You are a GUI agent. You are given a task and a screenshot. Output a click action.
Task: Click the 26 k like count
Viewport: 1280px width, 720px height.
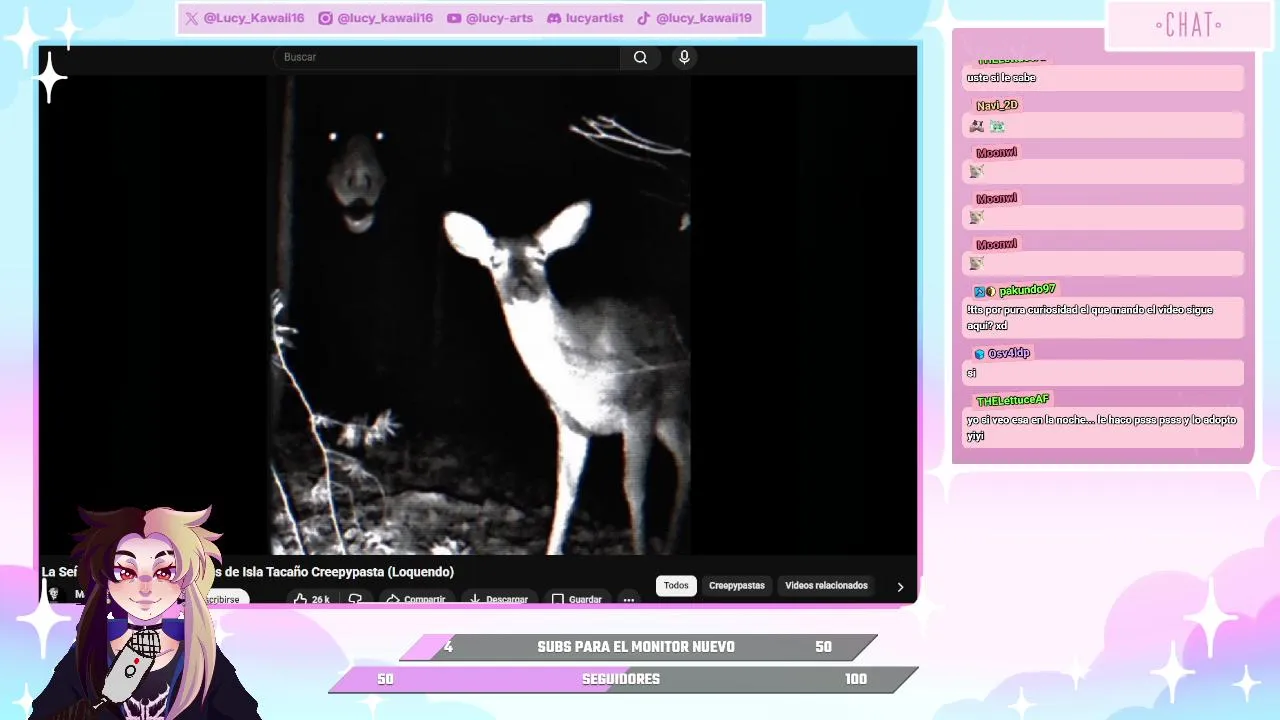coord(320,600)
